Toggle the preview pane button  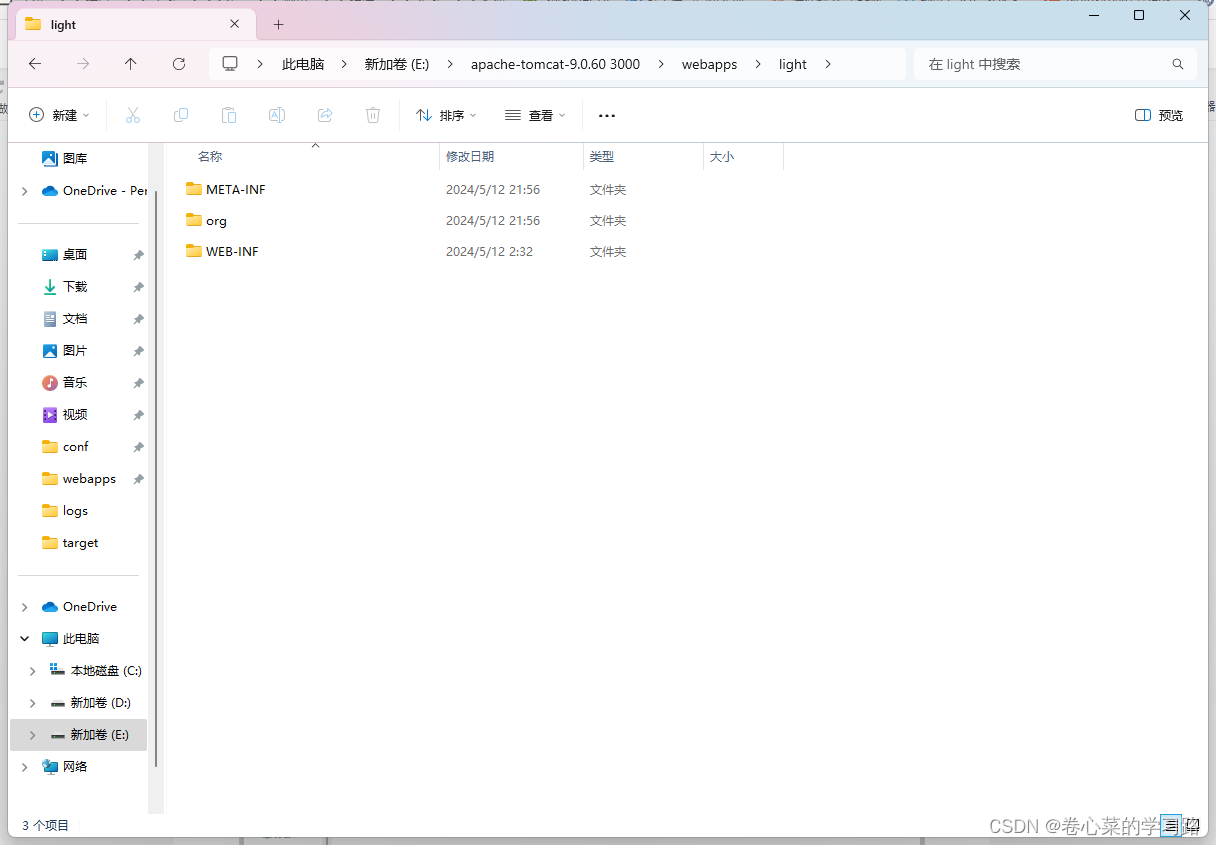[x=1159, y=115]
